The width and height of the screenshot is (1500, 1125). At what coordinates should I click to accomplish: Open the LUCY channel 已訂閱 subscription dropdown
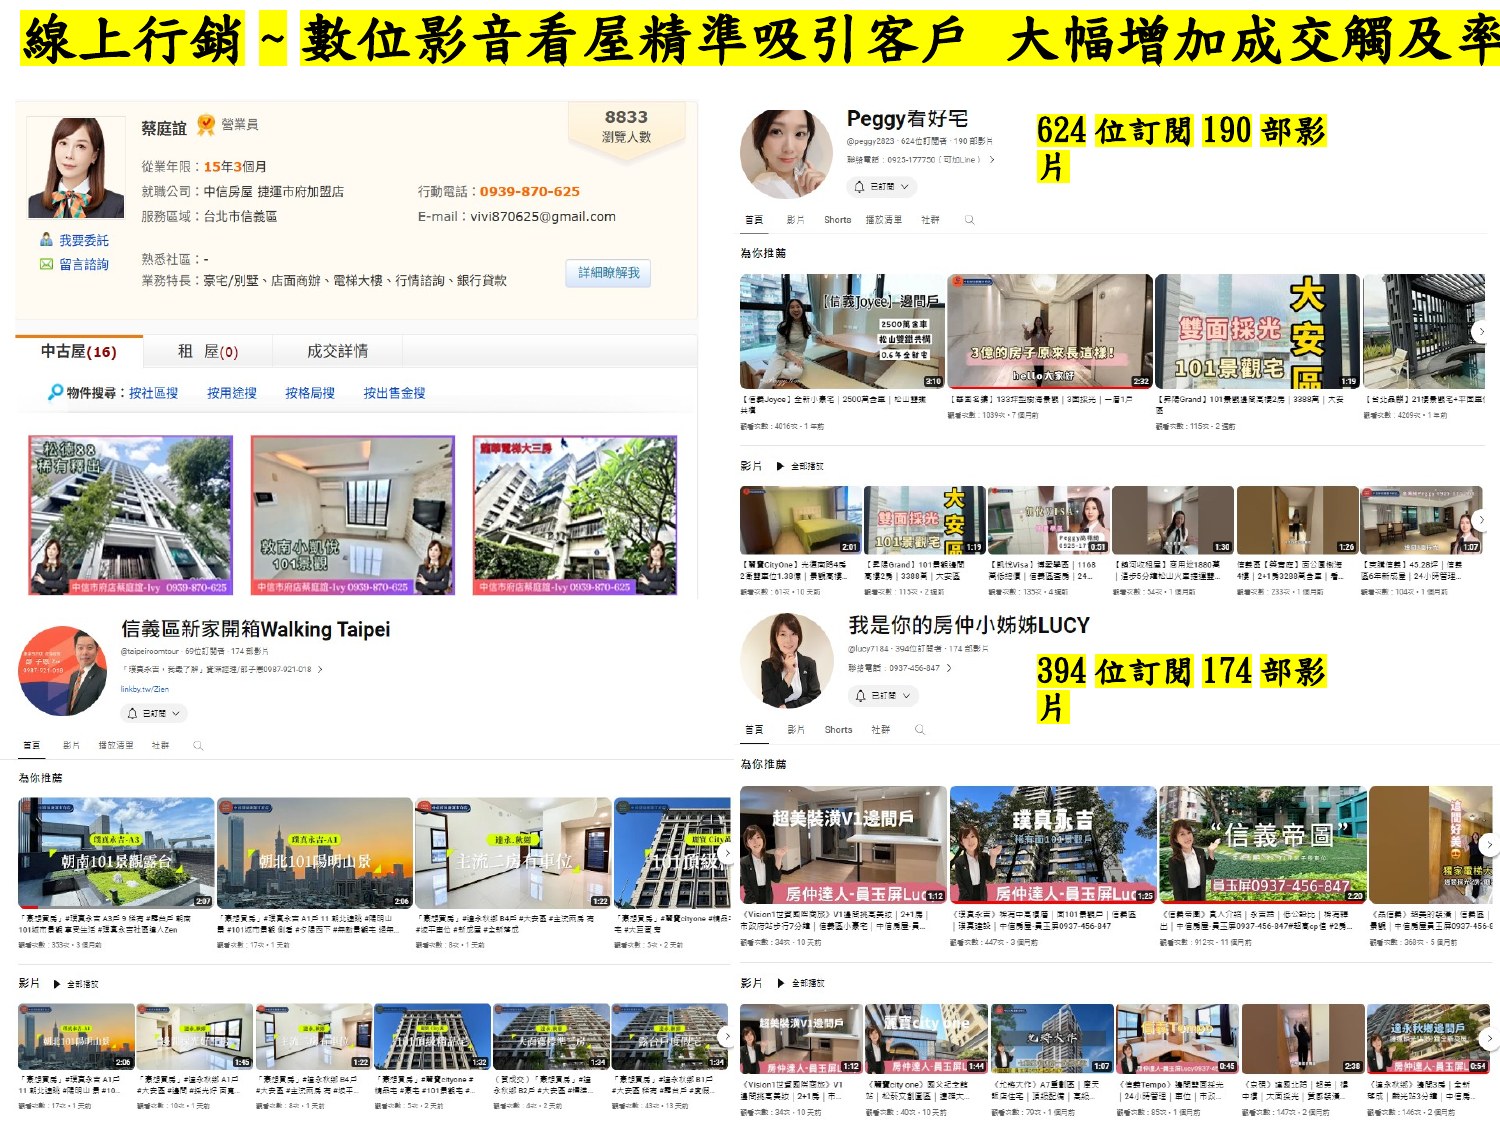[x=883, y=696]
